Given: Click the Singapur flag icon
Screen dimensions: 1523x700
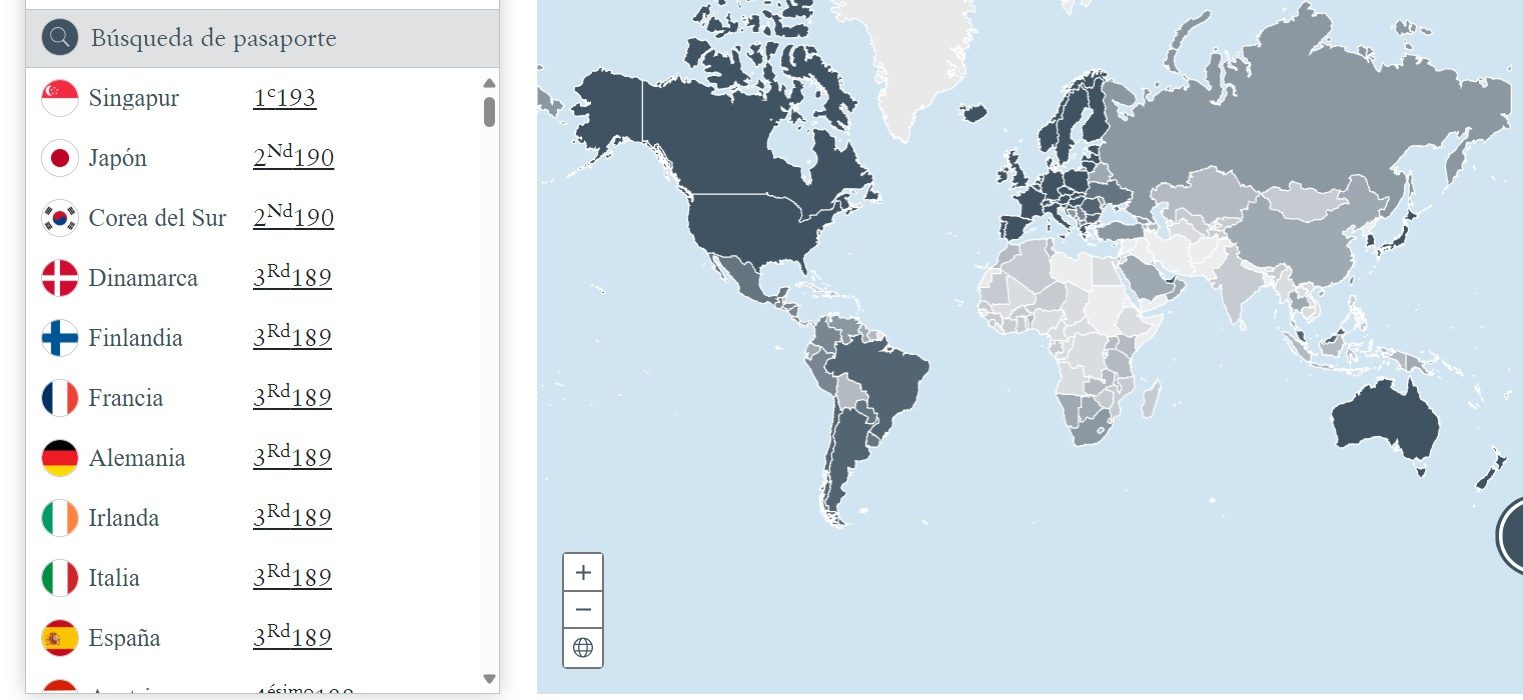Looking at the screenshot, I should click(60, 98).
